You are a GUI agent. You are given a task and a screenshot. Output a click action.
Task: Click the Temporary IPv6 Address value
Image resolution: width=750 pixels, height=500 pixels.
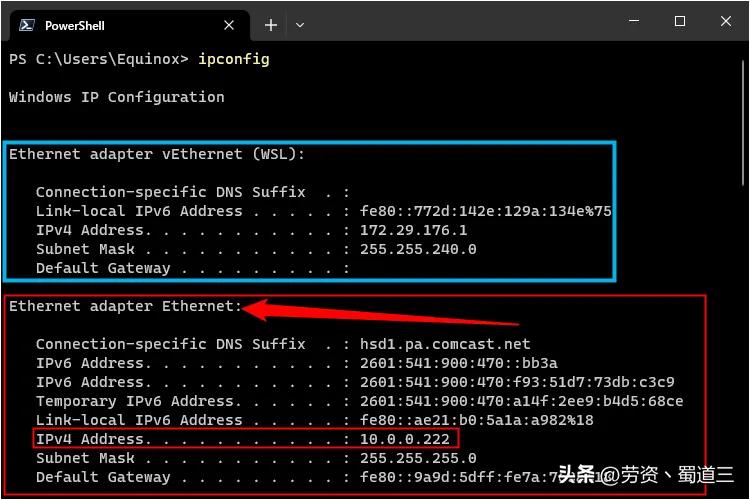[x=521, y=401]
